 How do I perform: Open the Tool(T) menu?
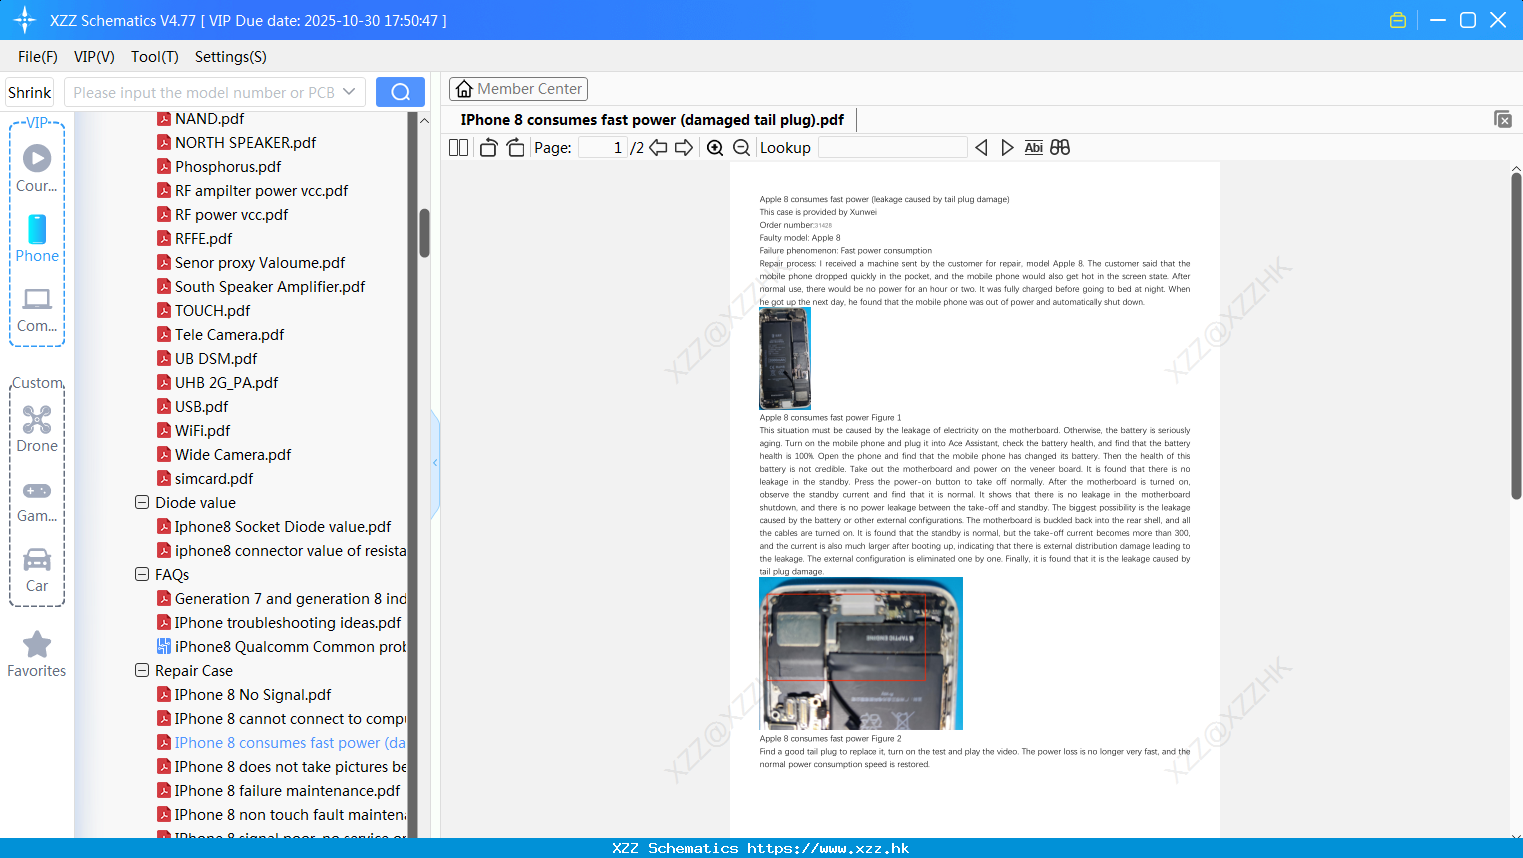155,57
